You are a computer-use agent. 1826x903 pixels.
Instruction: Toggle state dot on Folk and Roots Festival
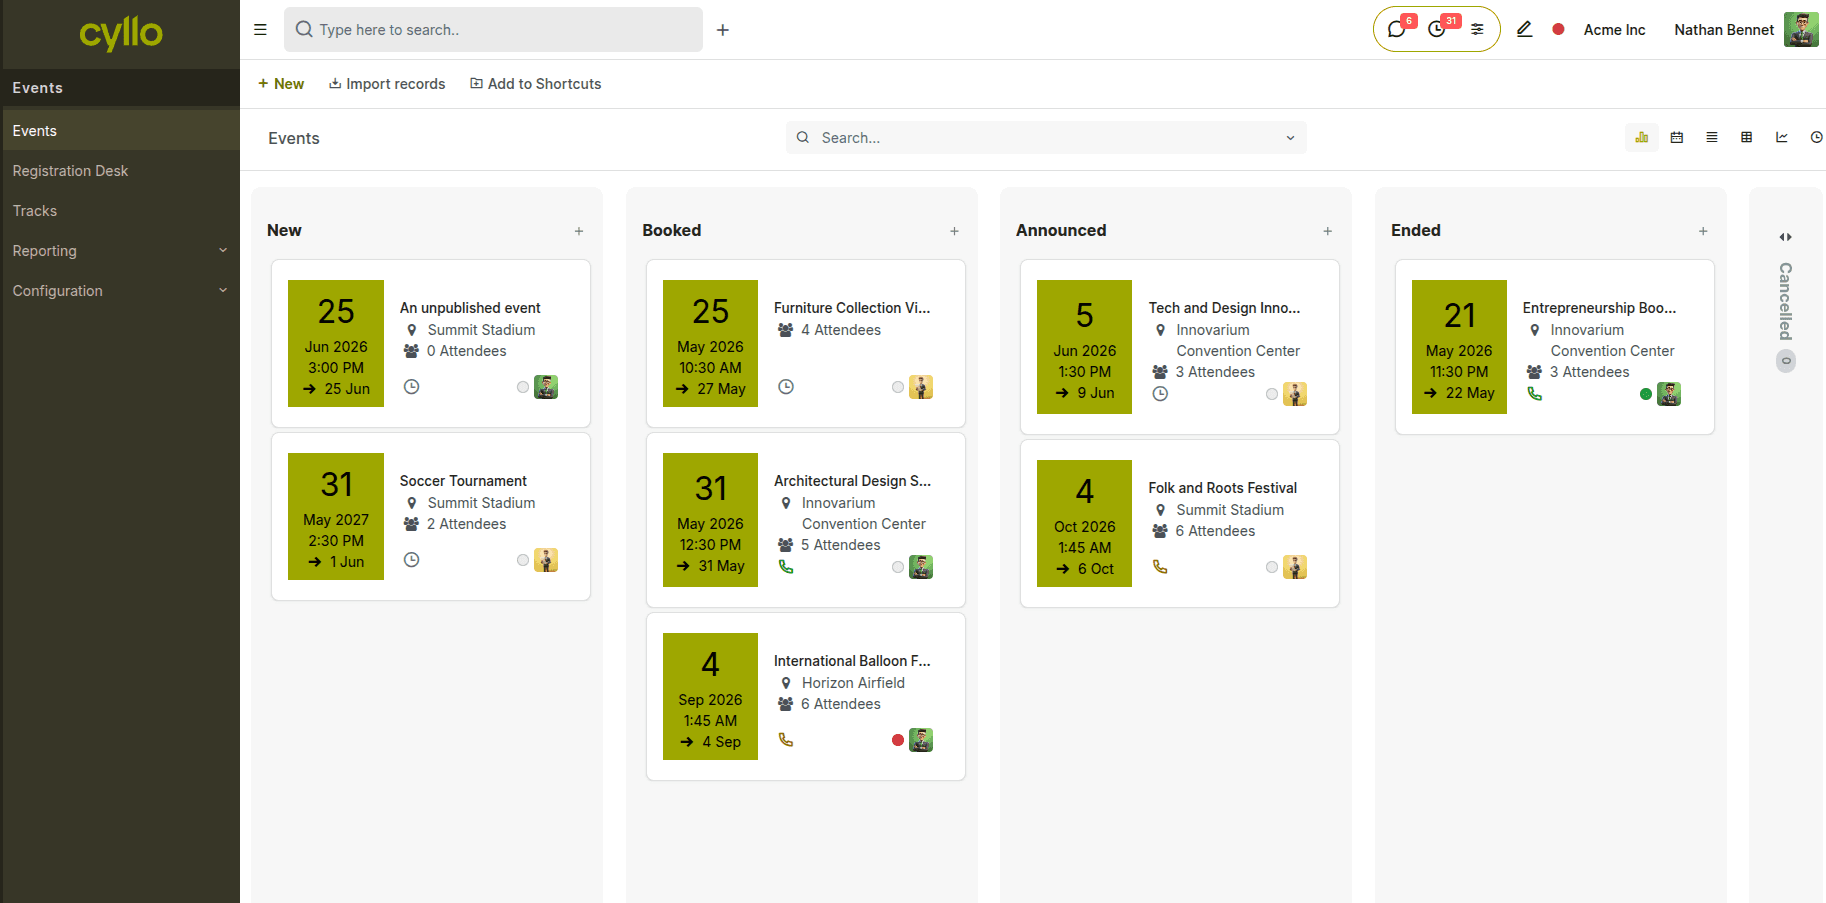tap(1272, 567)
